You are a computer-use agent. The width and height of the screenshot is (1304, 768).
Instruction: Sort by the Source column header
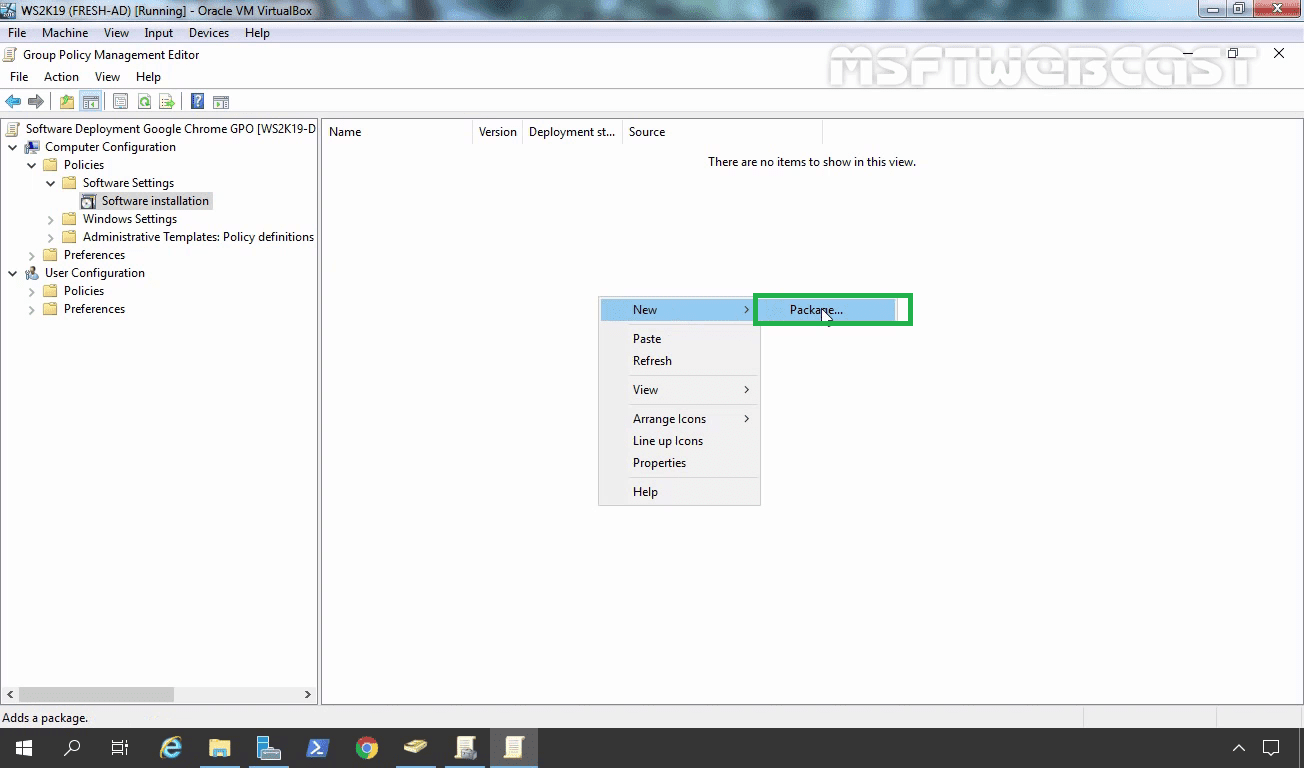pos(722,132)
